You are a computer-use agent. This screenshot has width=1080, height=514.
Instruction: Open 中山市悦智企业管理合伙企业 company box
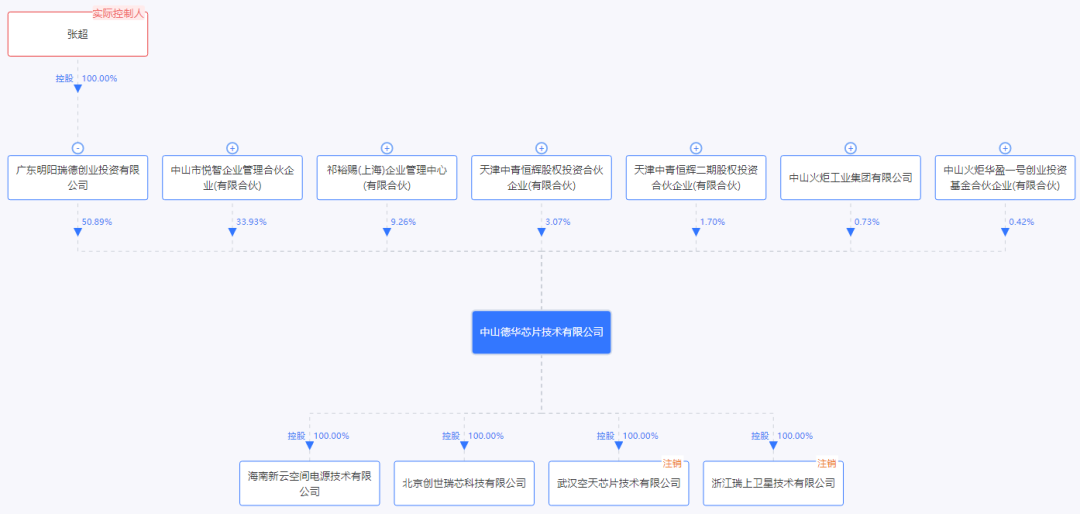[x=232, y=178]
